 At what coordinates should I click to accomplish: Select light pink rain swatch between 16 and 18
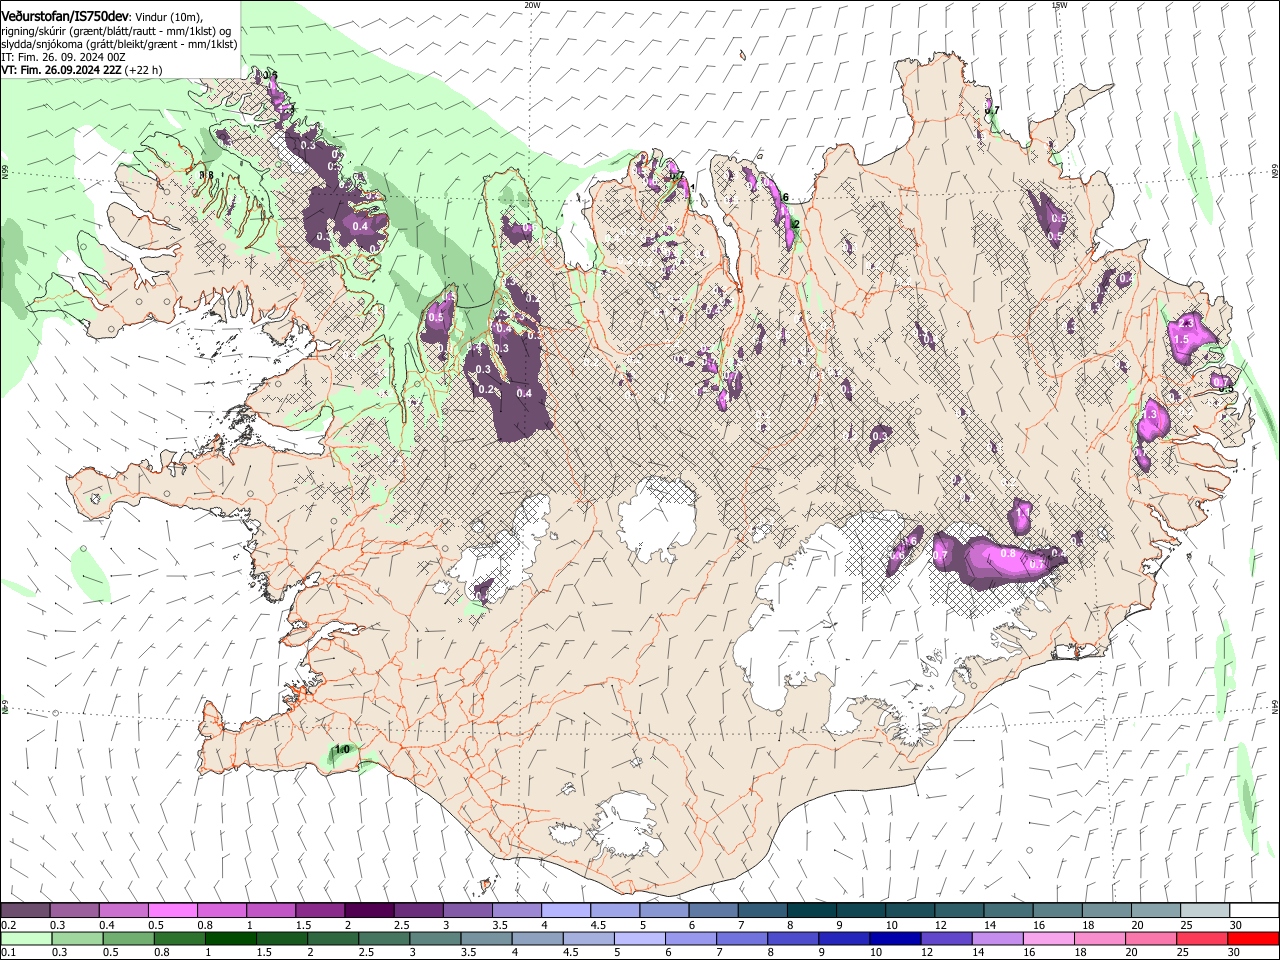(x=1050, y=938)
